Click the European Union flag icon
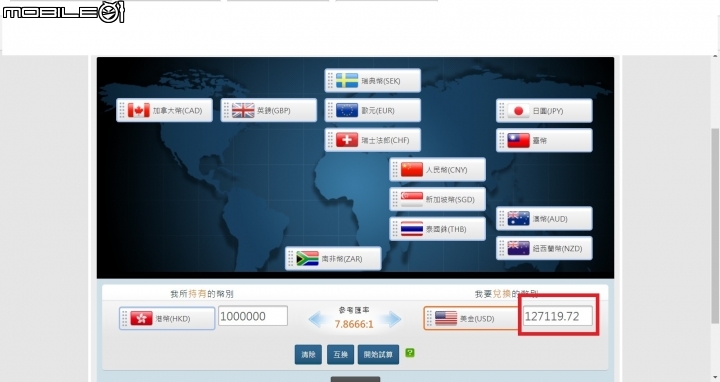This screenshot has height=382, width=720. click(x=347, y=110)
